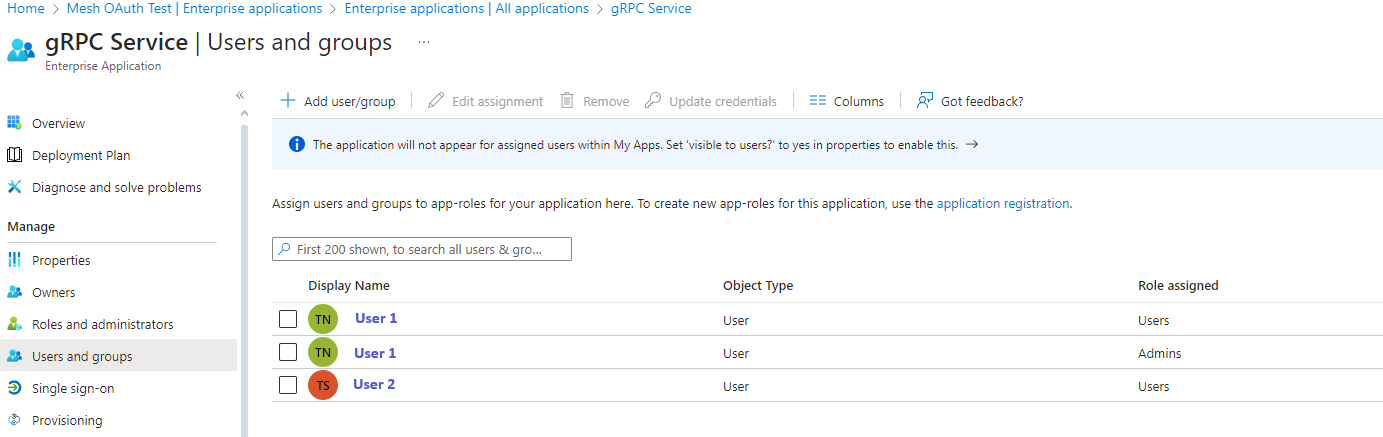Click the users and groups search field
The height and width of the screenshot is (437, 1383).
[x=422, y=249]
